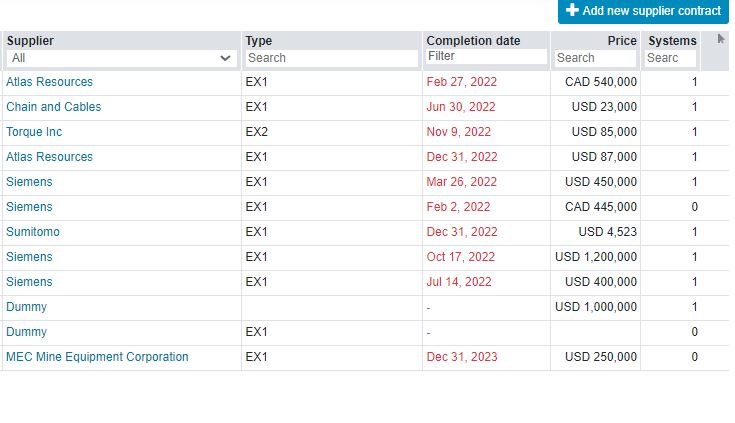This screenshot has height=423, width=735.
Task: Open MEC Mine Equipment Corporation link
Action: (97, 357)
